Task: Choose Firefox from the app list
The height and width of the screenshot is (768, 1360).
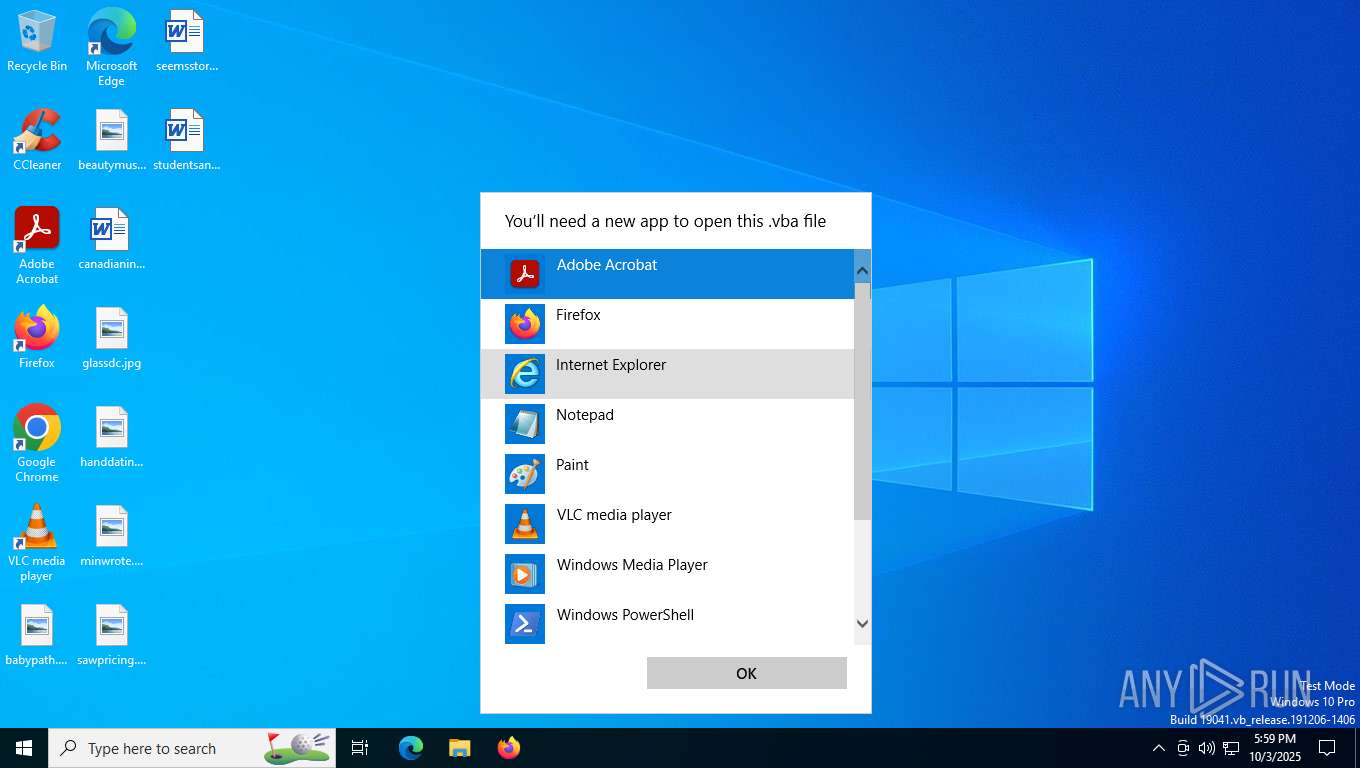Action: click(x=667, y=324)
